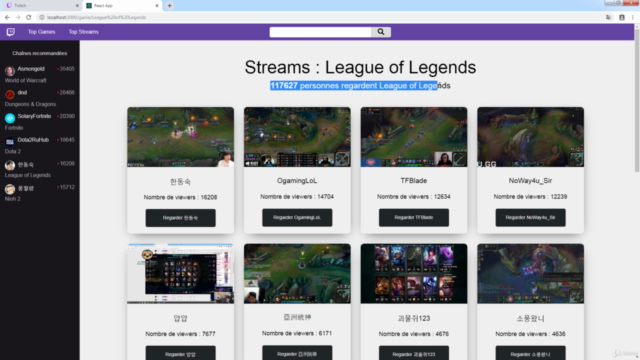This screenshot has height=360, width=640.
Task: Switch to the Twitch browser tab
Action: coord(43,6)
